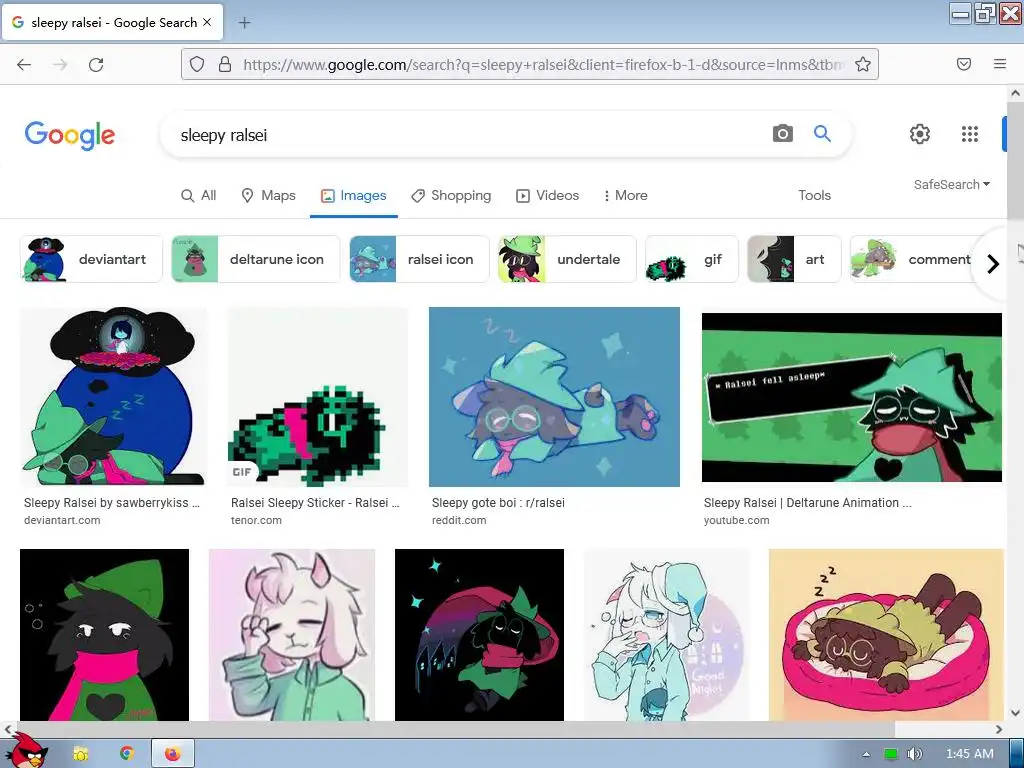The width and height of the screenshot is (1024, 768).
Task: Click the blue search magnifier button
Action: (x=822, y=134)
